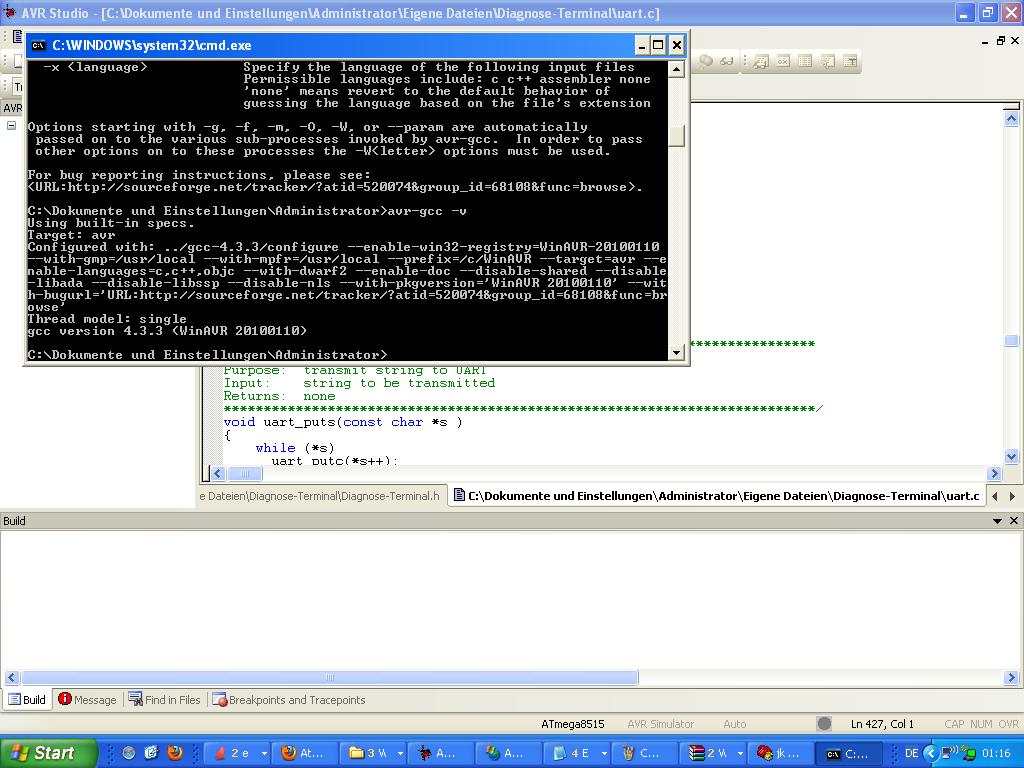Switch to the Message tab
Screen dimensions: 1024x768
tap(87, 699)
